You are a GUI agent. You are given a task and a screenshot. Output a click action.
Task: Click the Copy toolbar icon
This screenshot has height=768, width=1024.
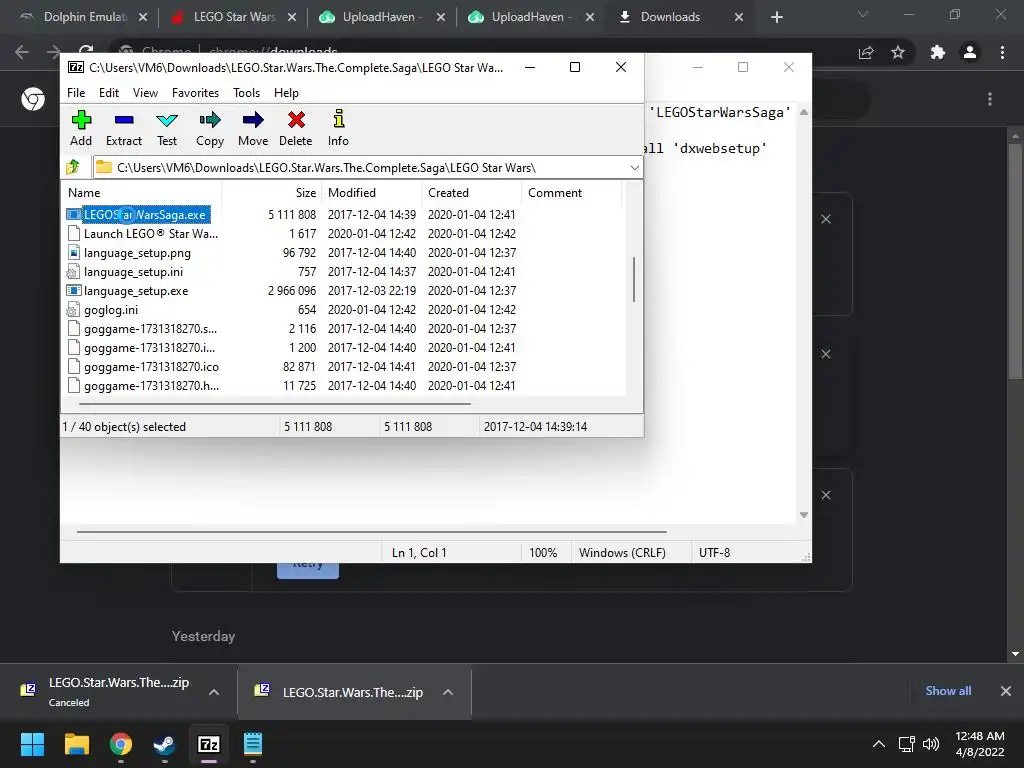tap(210, 129)
